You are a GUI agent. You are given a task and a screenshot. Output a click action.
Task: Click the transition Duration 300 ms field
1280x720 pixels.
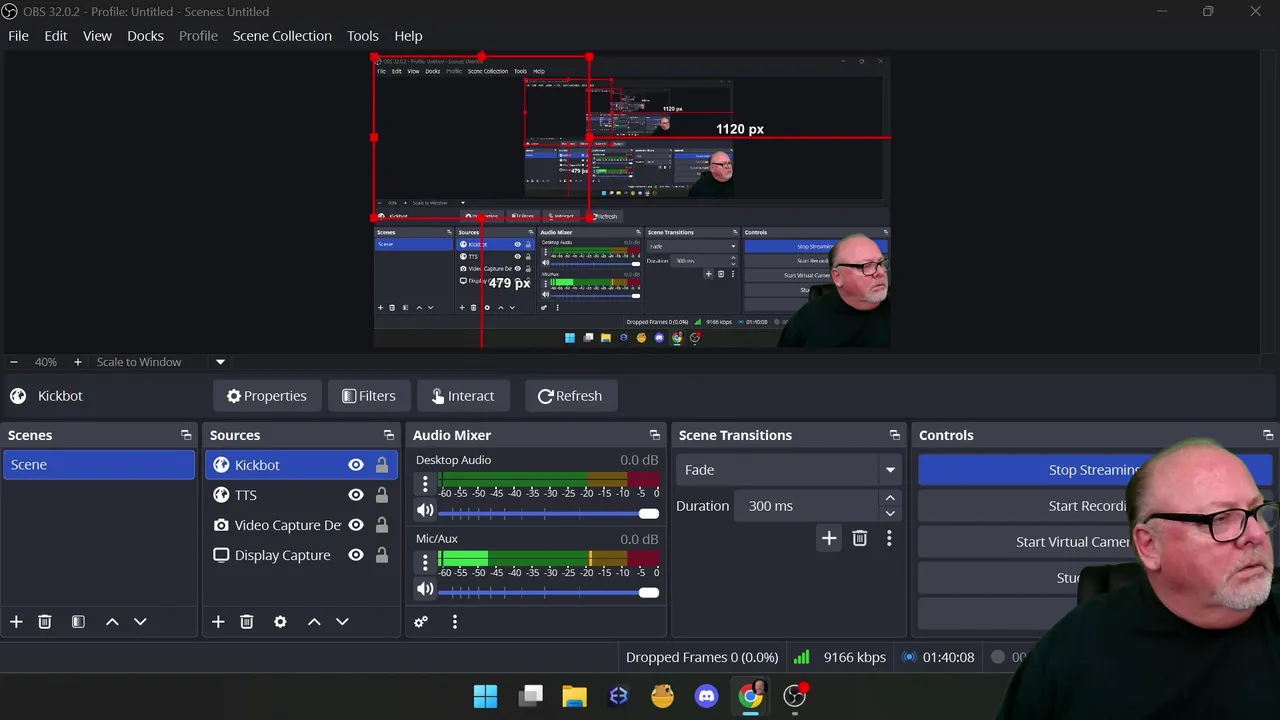[807, 506]
